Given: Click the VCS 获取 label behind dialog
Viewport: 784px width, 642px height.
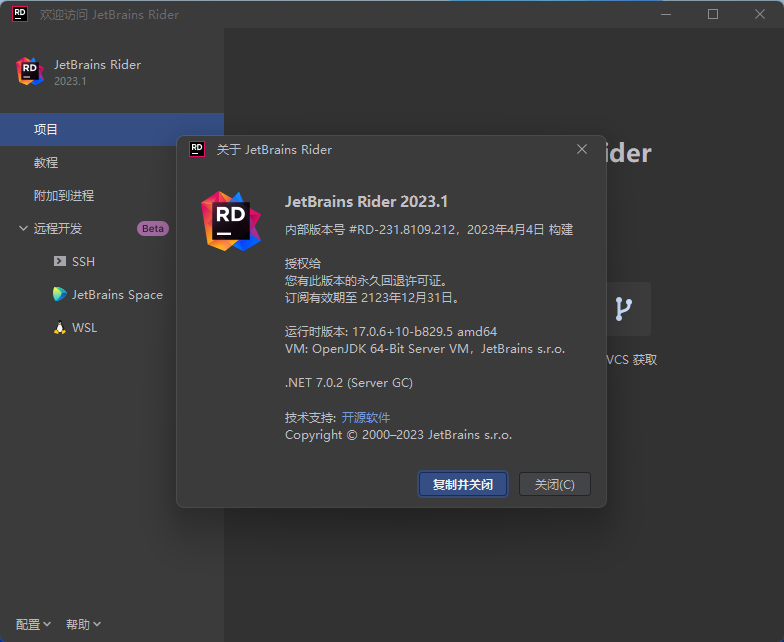Looking at the screenshot, I should 632,360.
